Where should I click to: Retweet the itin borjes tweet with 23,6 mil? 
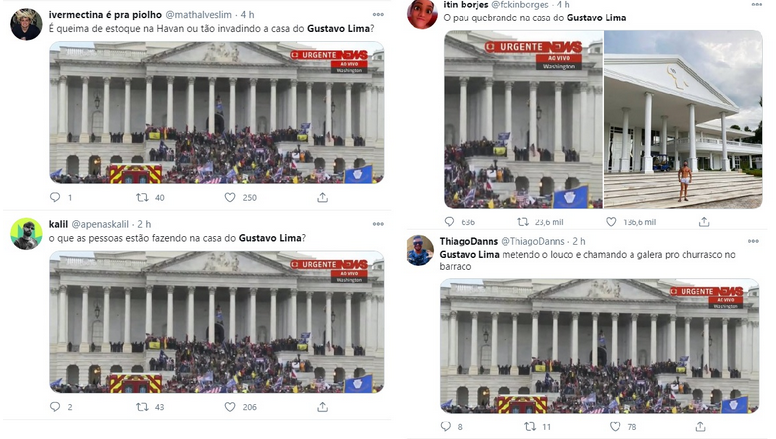pos(523,222)
